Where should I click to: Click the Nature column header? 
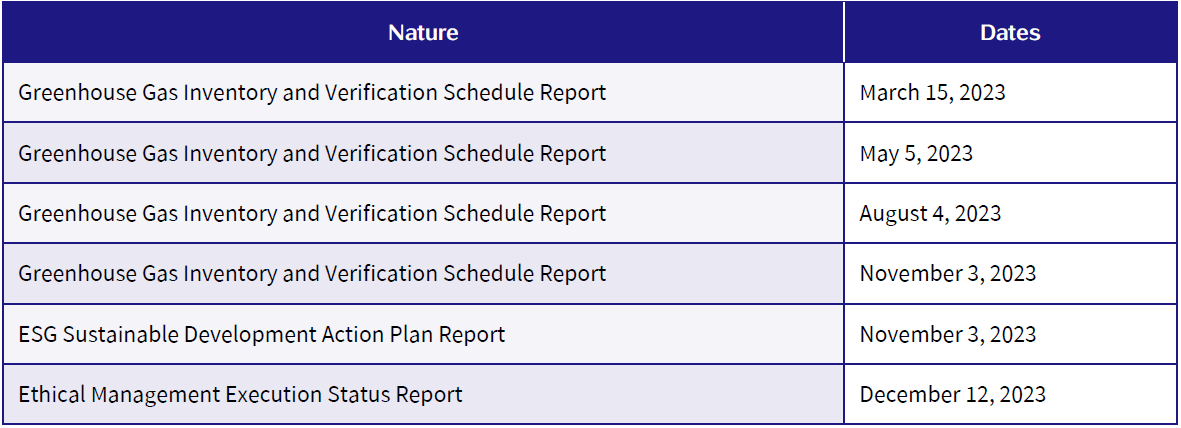point(423,32)
